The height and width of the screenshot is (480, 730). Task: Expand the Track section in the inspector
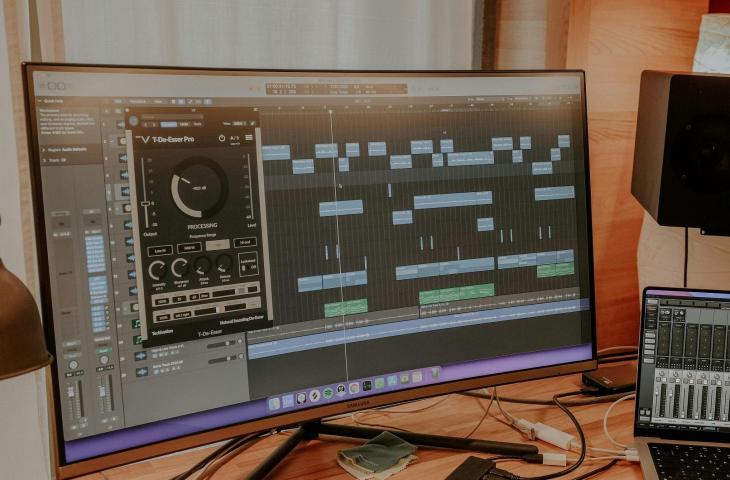coord(44,160)
